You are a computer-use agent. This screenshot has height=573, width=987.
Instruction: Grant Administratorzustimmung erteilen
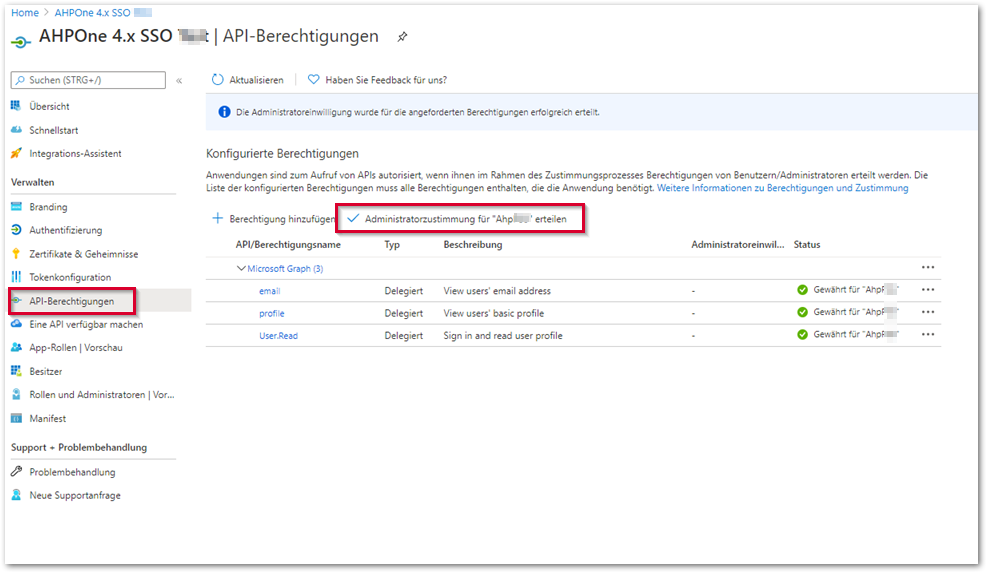tap(458, 218)
